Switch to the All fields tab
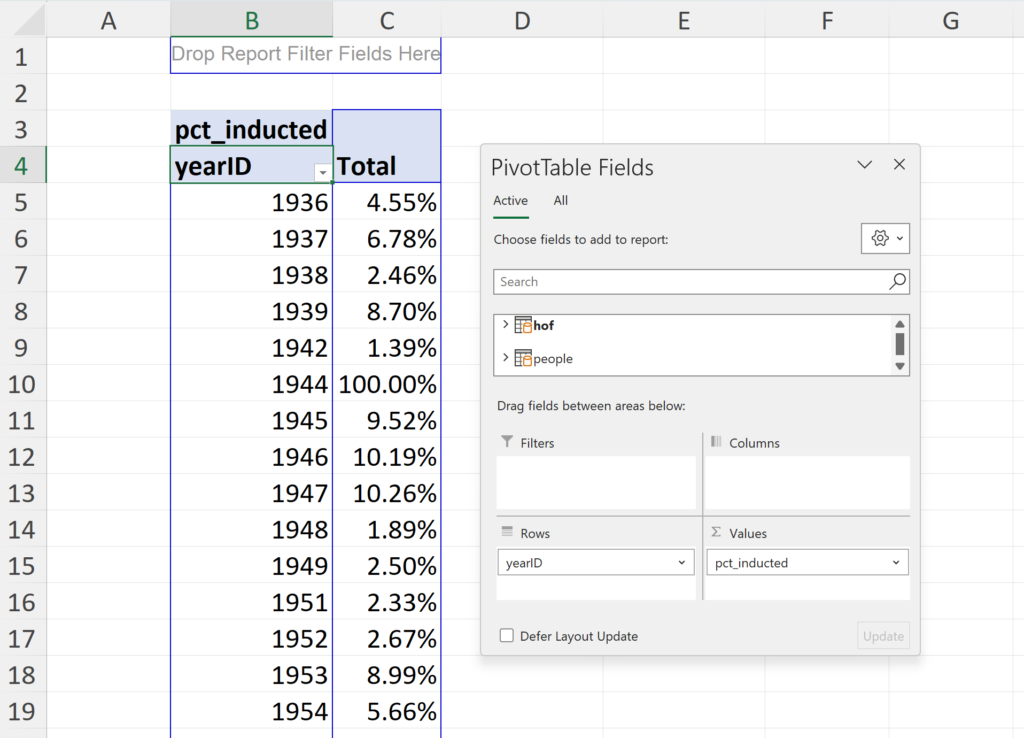 (560, 200)
